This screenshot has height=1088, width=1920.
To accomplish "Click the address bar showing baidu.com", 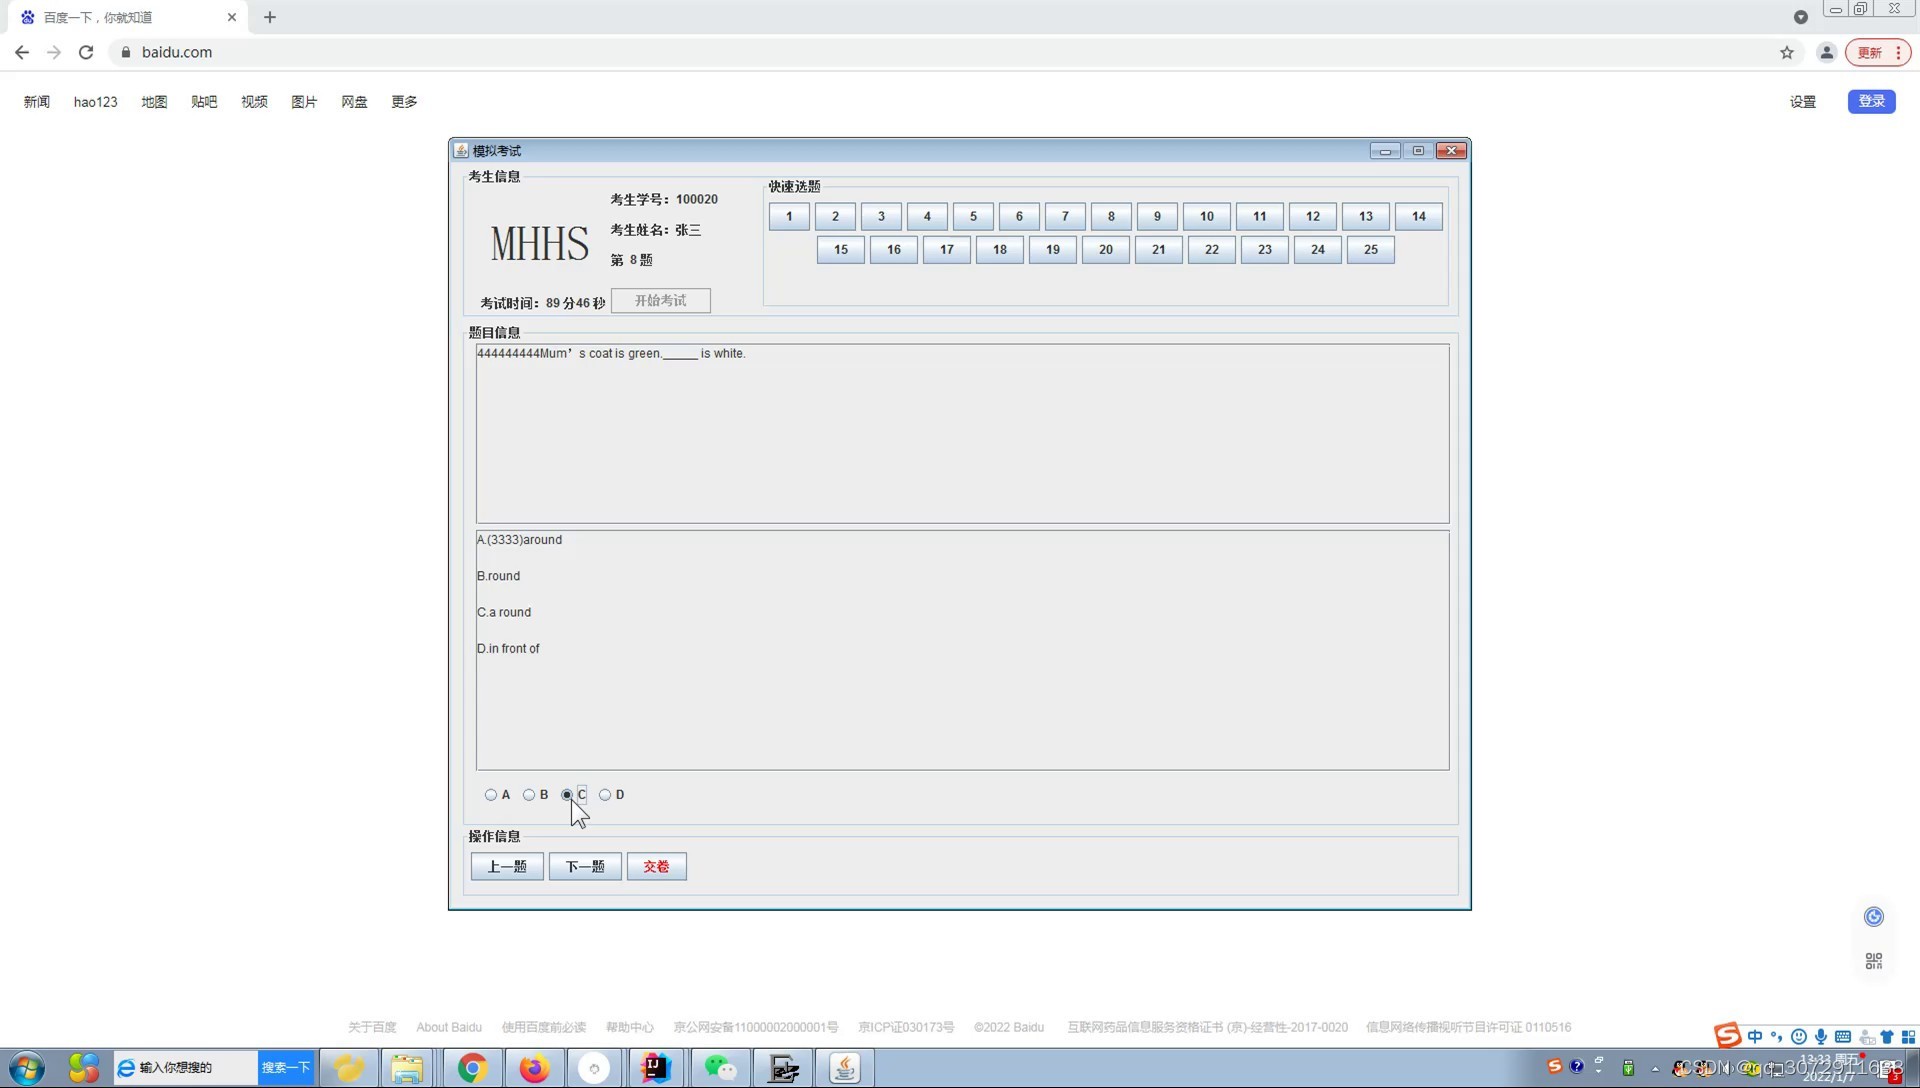I will (x=940, y=52).
